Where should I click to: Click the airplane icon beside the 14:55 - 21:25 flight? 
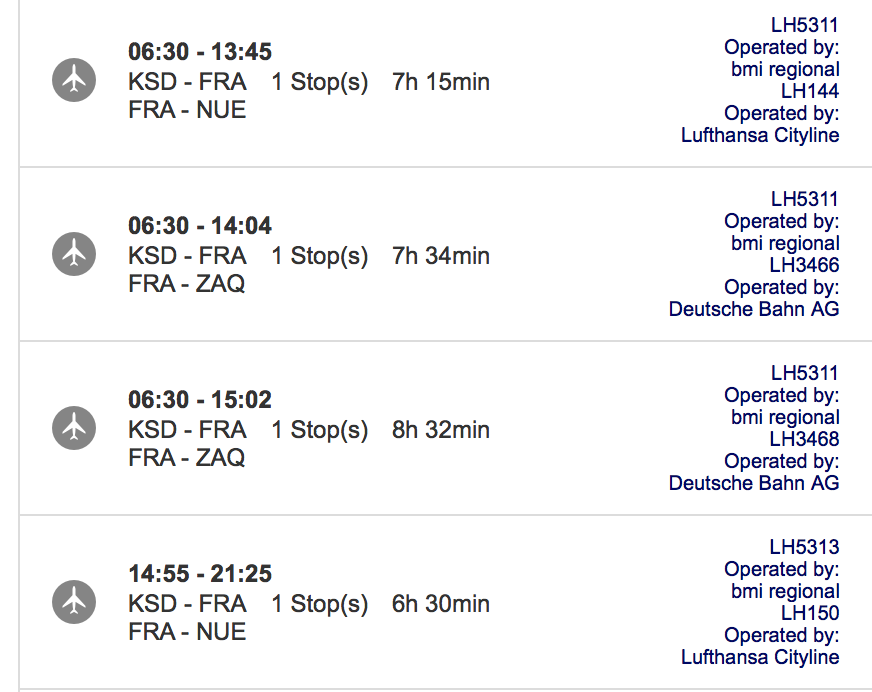[74, 603]
